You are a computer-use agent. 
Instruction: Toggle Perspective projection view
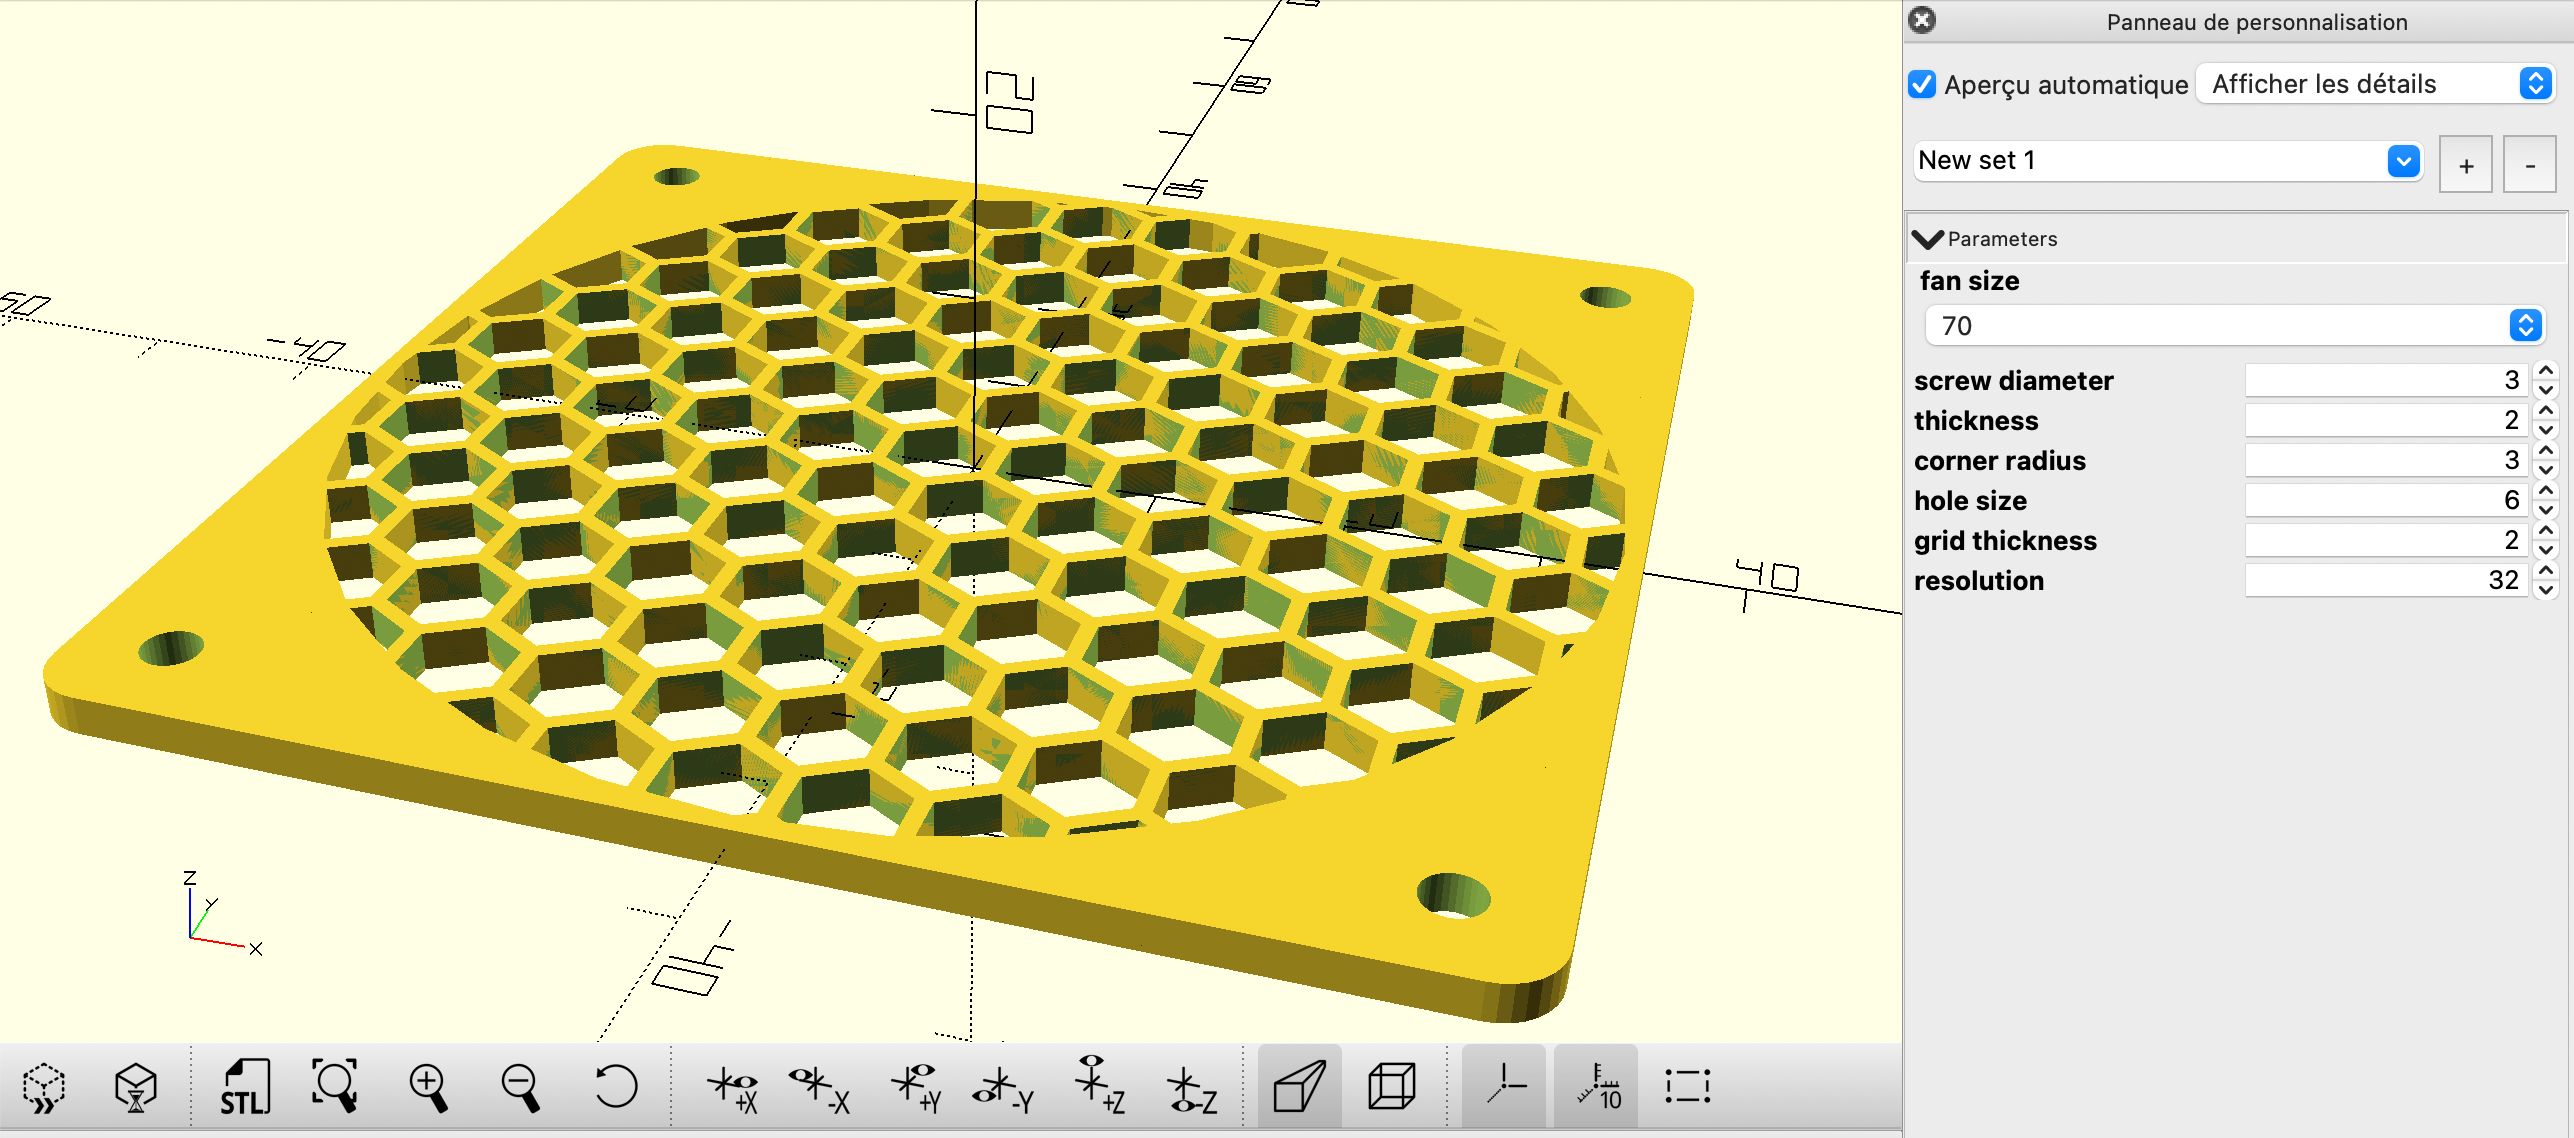[x=1299, y=1087]
